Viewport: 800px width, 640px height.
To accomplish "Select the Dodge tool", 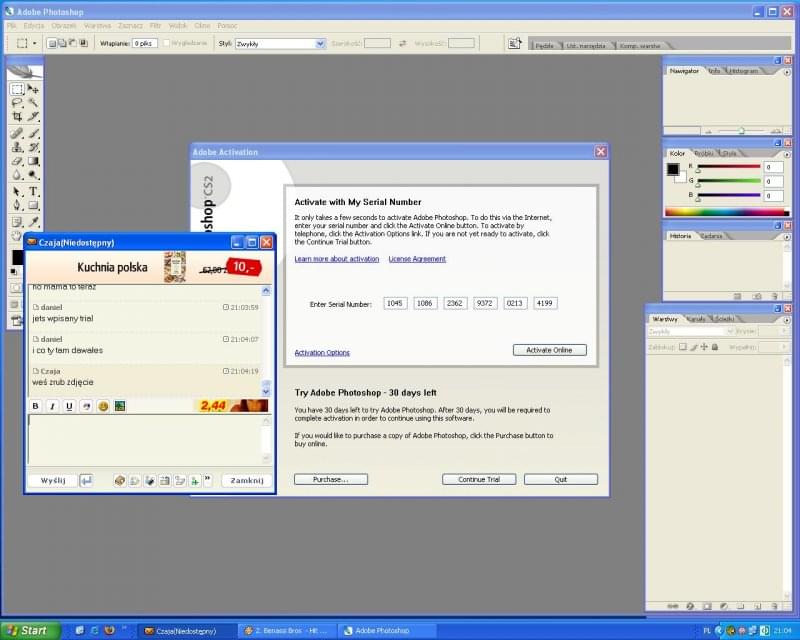I will (33, 175).
